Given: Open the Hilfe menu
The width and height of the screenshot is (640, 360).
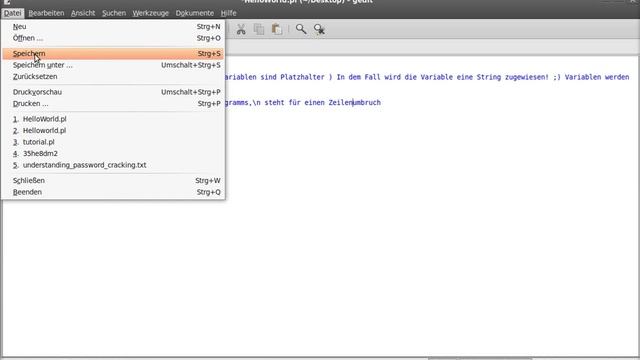Looking at the screenshot, I should point(229,13).
